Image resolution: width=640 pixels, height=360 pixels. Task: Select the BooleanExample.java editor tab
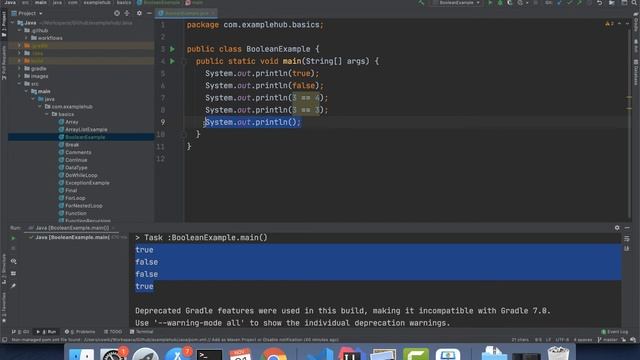[x=186, y=13]
